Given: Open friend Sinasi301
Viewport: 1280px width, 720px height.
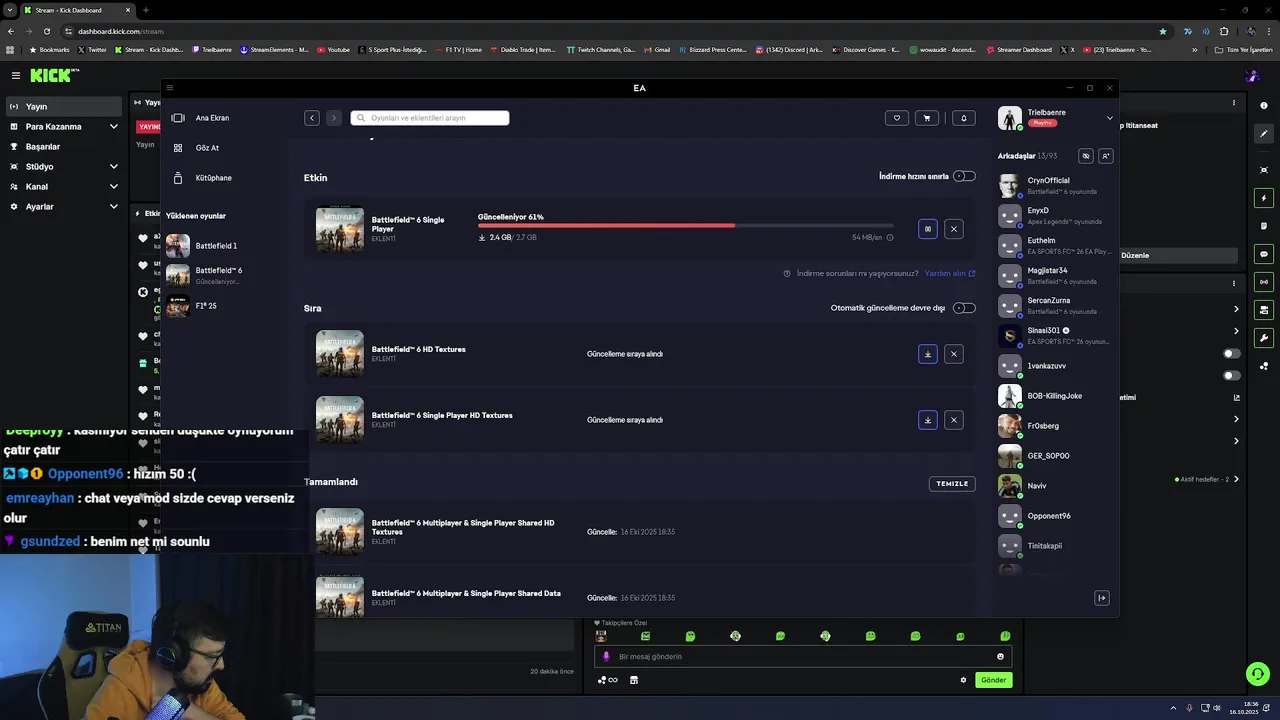Looking at the screenshot, I should click(x=1055, y=335).
